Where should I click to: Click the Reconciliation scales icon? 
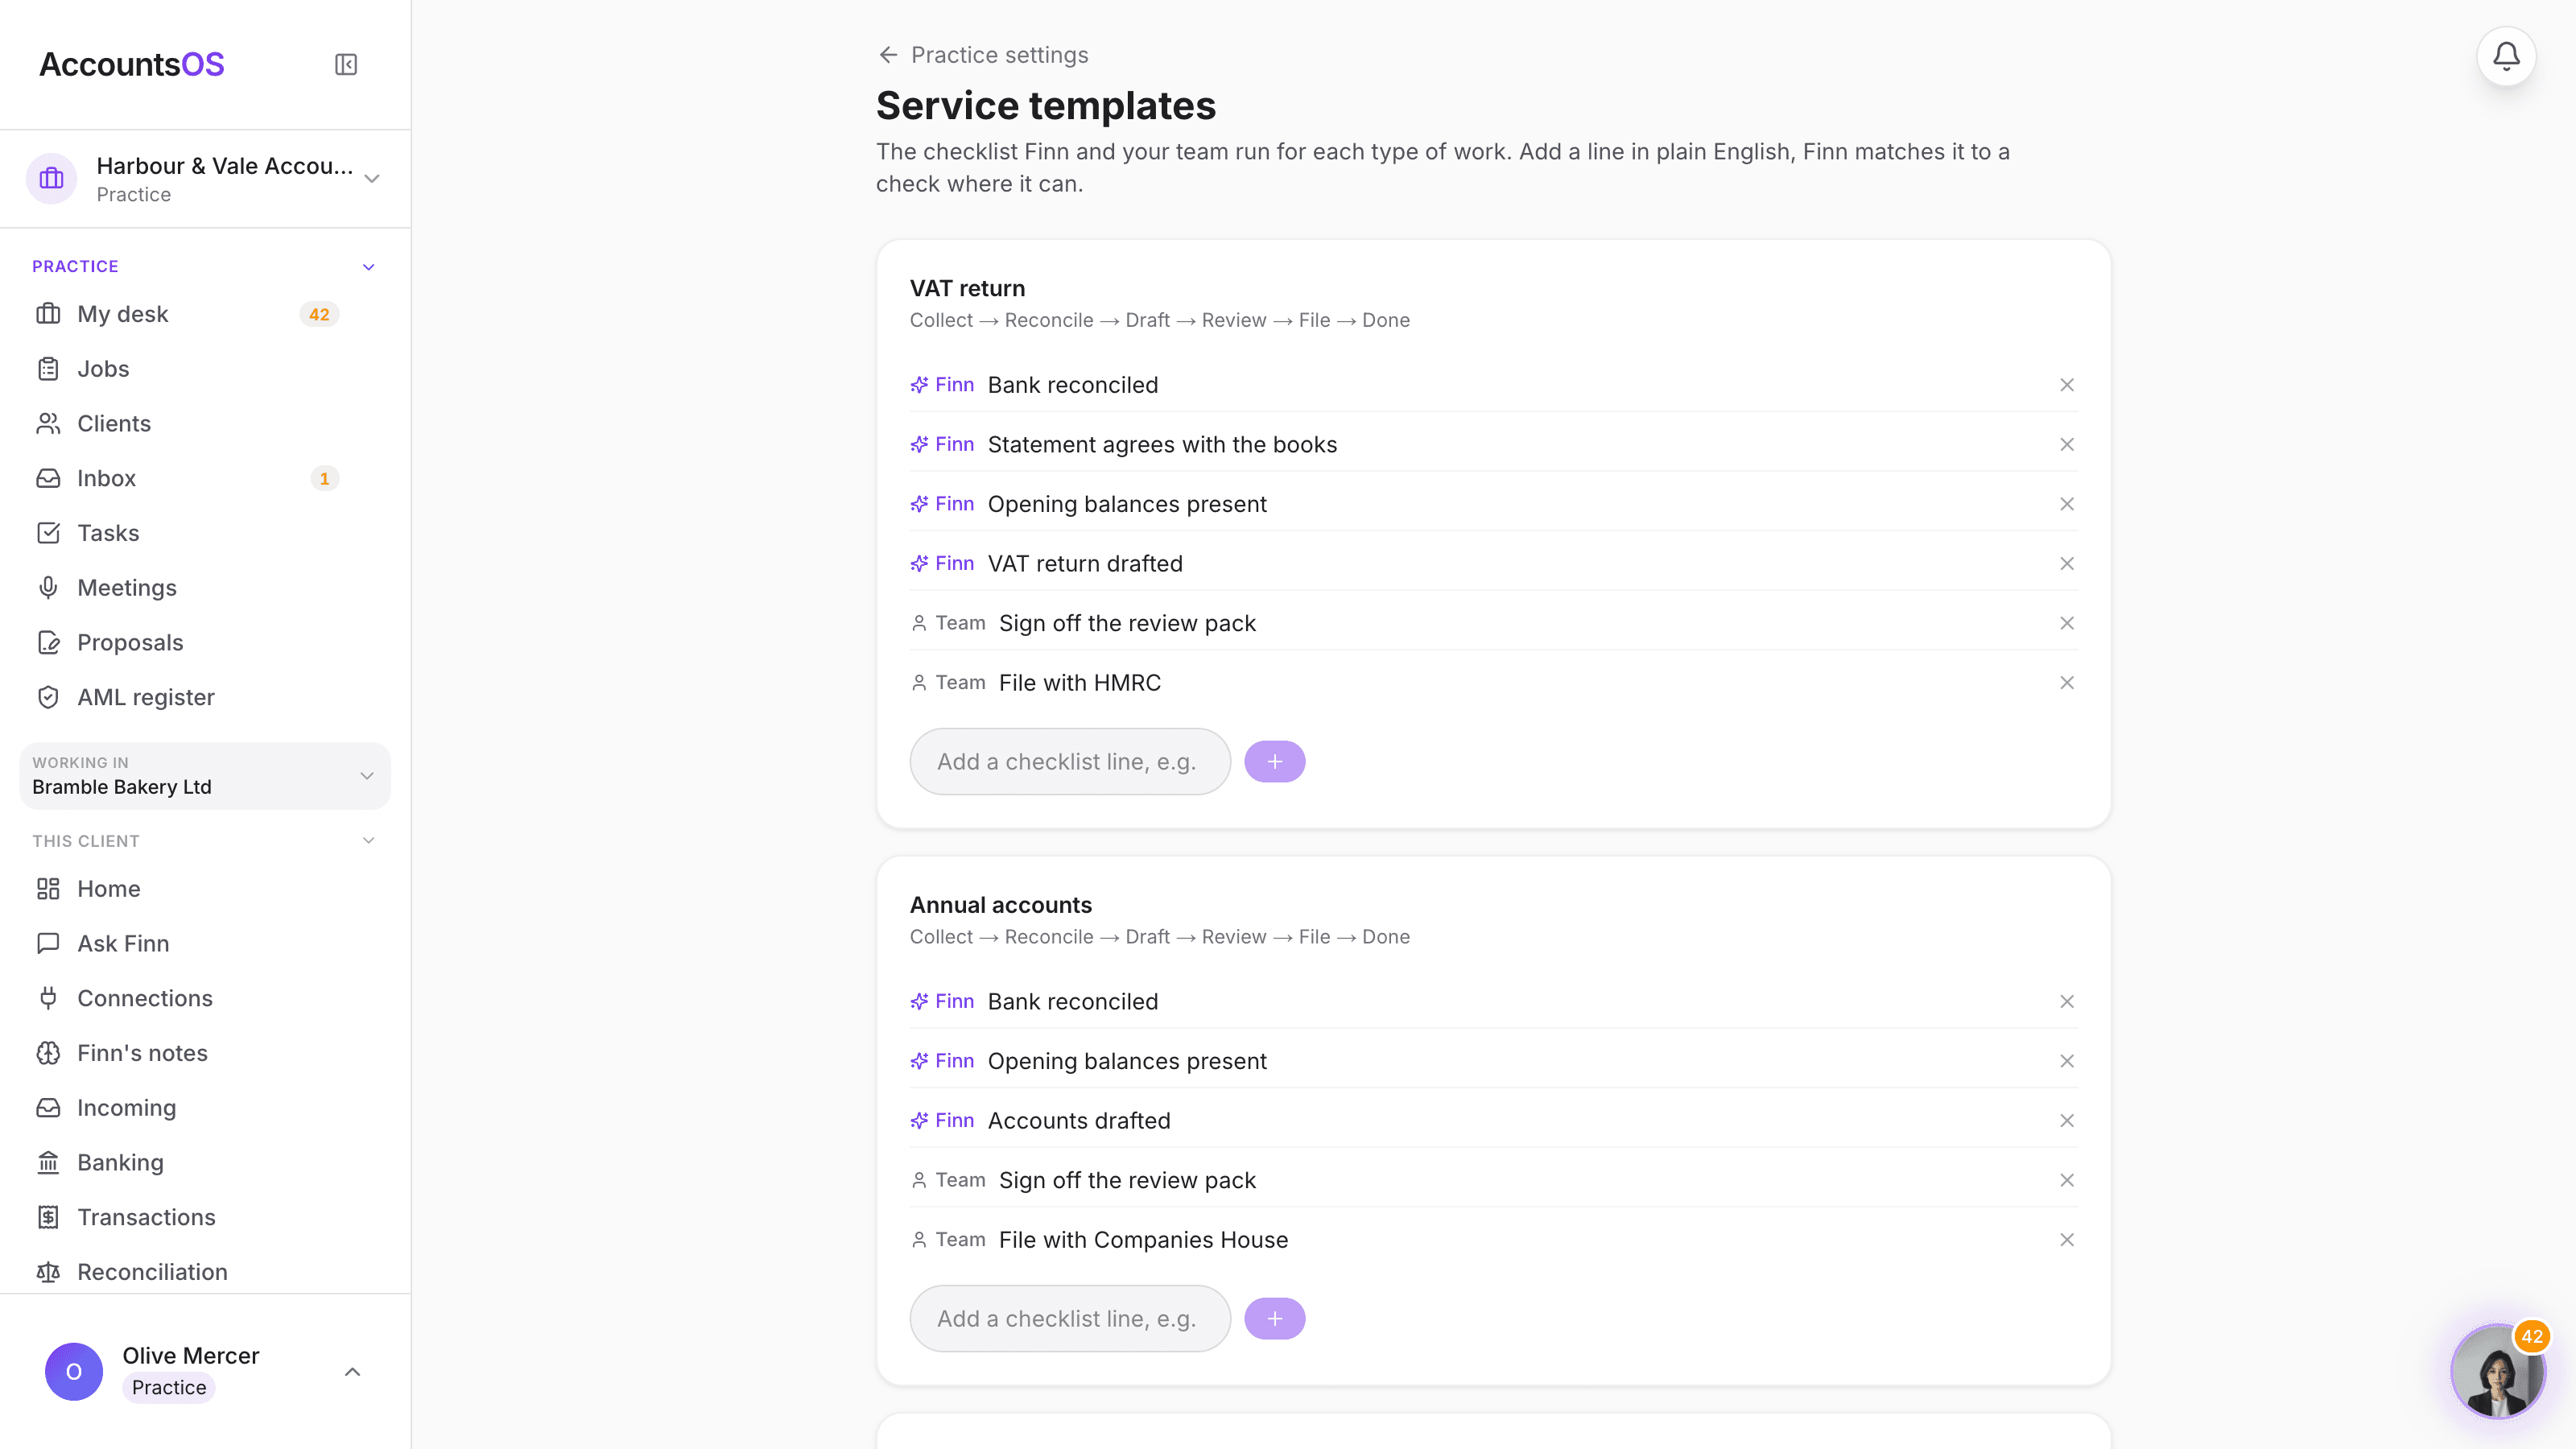pos(48,1272)
